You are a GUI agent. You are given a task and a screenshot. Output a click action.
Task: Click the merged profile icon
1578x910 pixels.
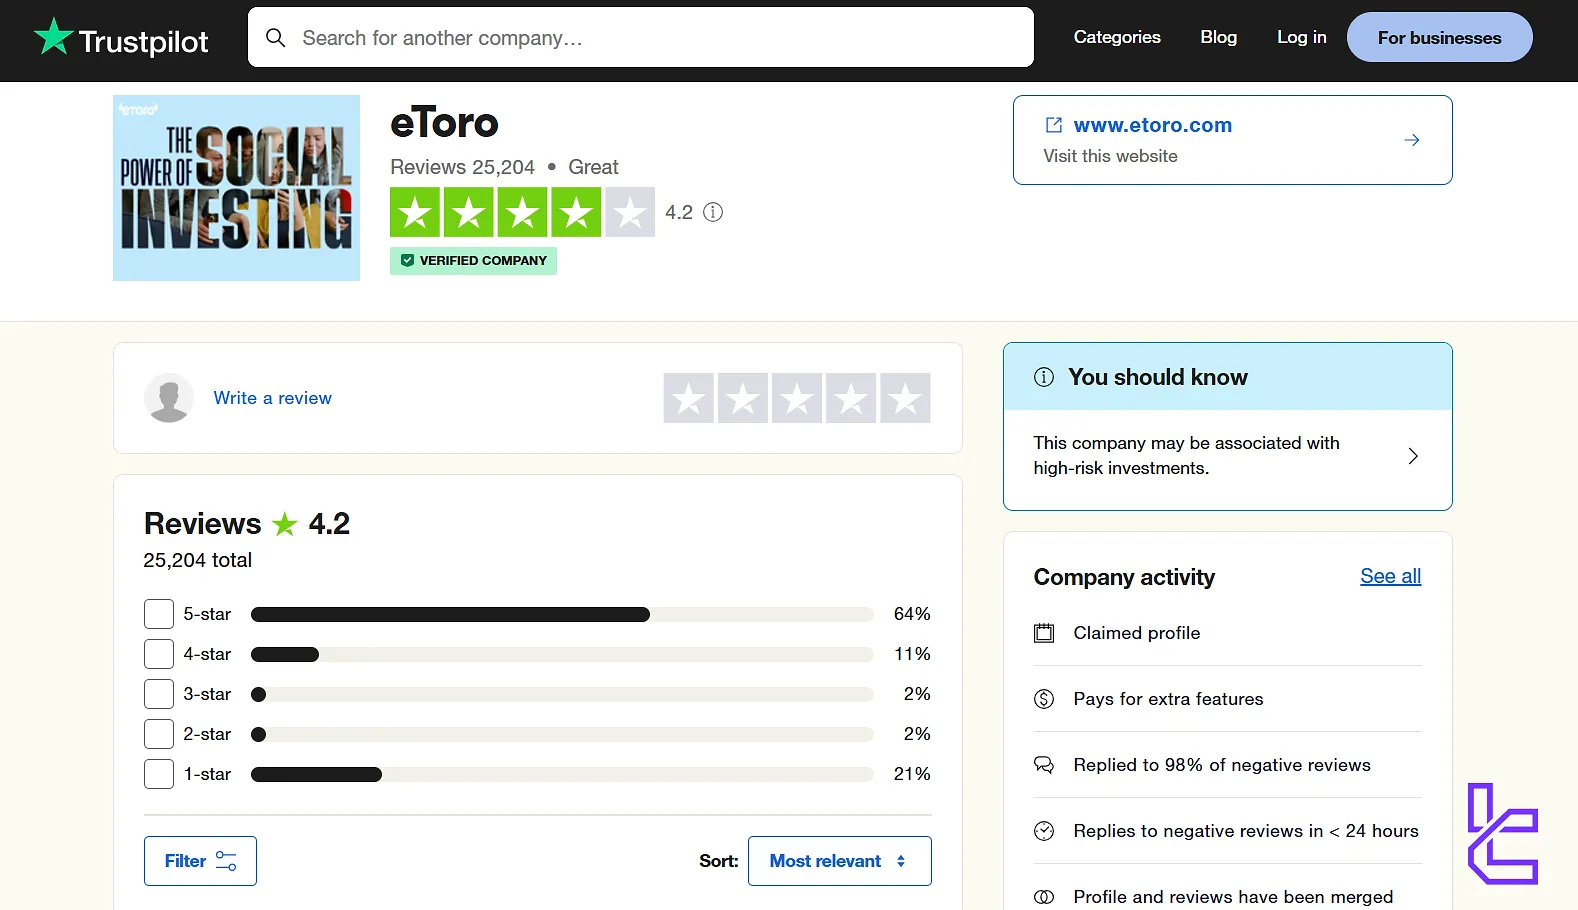coord(1044,897)
